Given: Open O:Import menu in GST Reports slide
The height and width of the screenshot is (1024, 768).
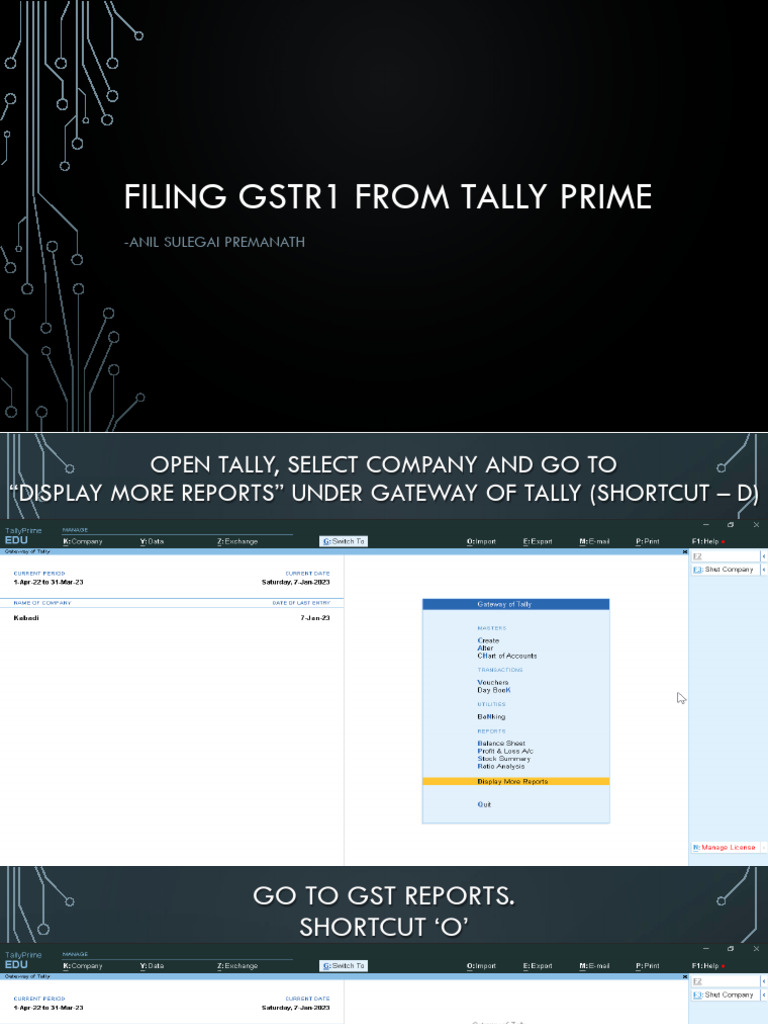Looking at the screenshot, I should (x=481, y=966).
